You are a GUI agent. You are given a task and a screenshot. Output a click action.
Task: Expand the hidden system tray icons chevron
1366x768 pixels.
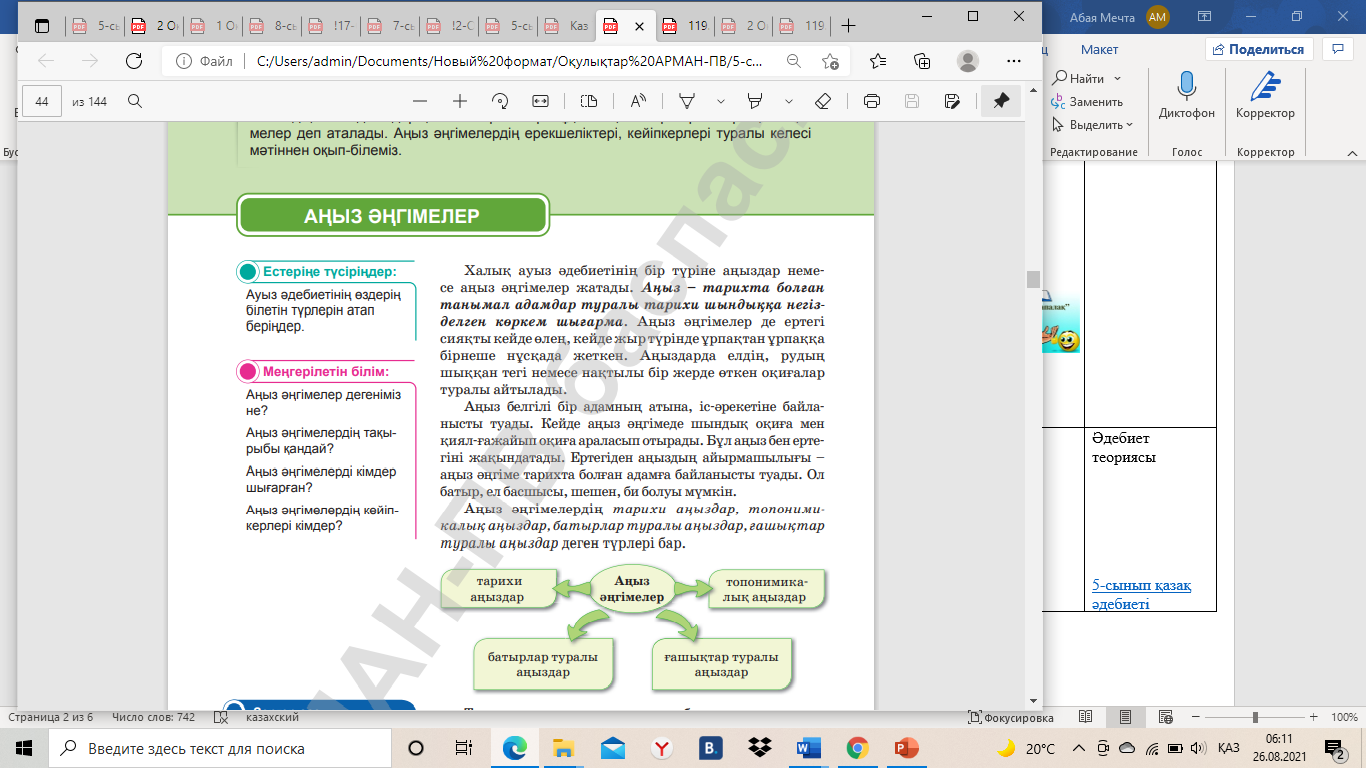tap(1078, 748)
